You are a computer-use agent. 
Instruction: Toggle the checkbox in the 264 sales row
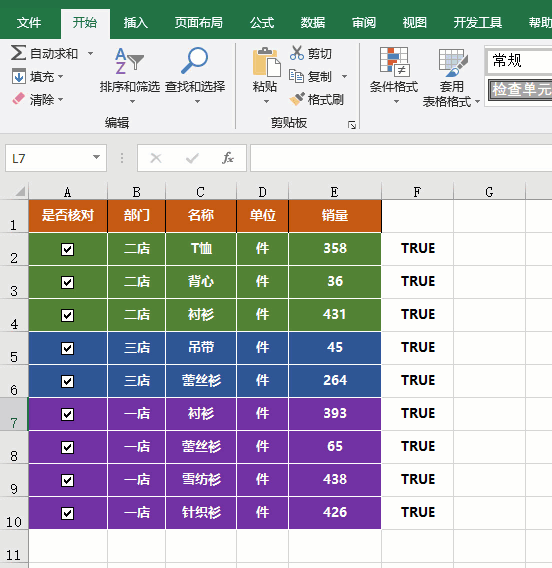pyautogui.click(x=67, y=381)
